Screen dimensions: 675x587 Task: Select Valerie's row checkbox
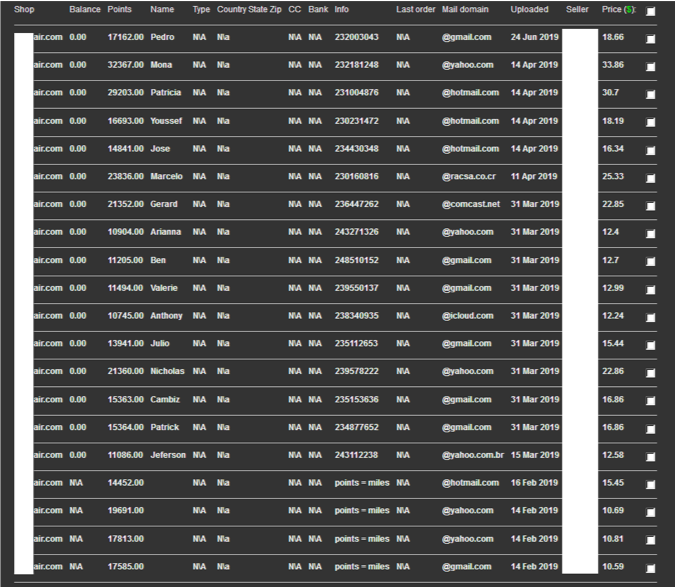[x=651, y=290]
